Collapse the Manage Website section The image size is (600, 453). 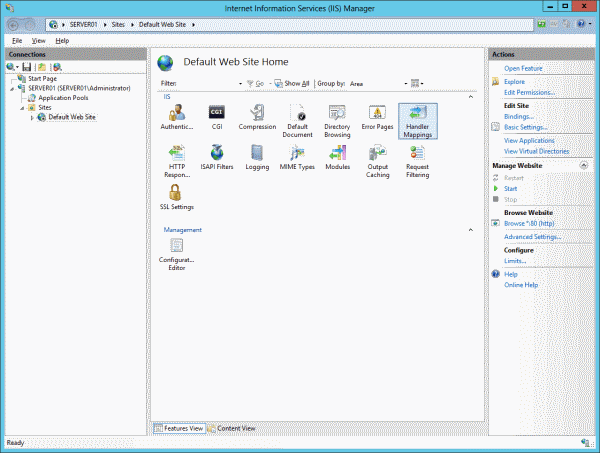(x=584, y=165)
